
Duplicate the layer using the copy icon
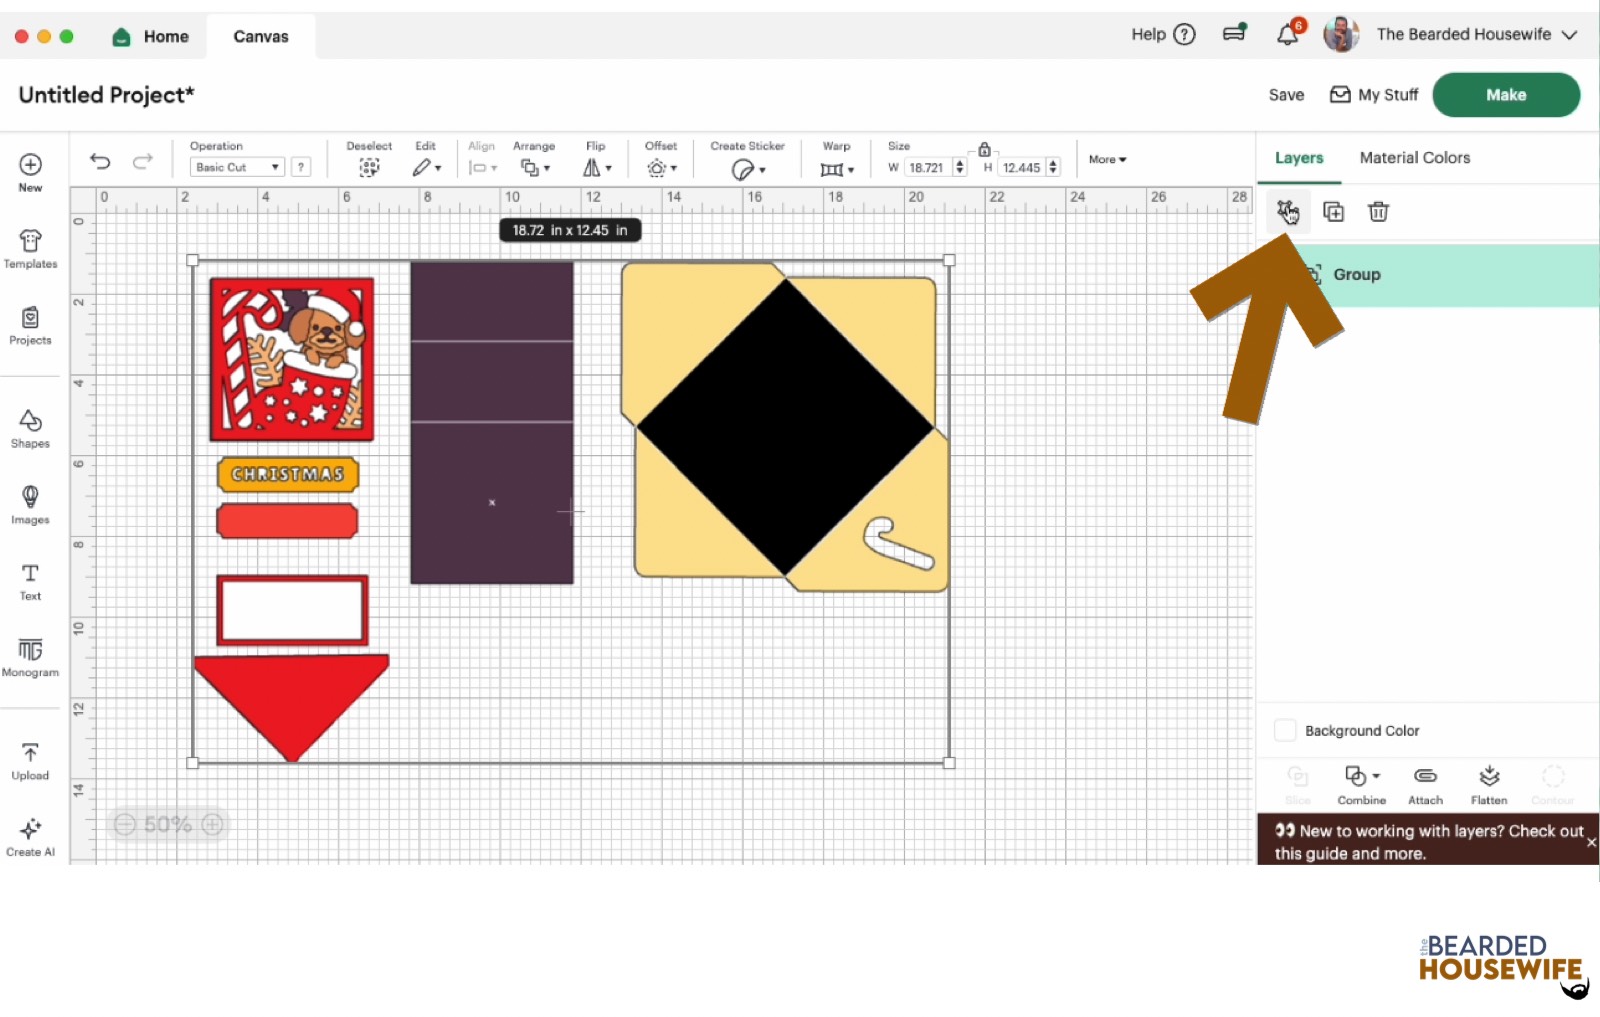1334,211
